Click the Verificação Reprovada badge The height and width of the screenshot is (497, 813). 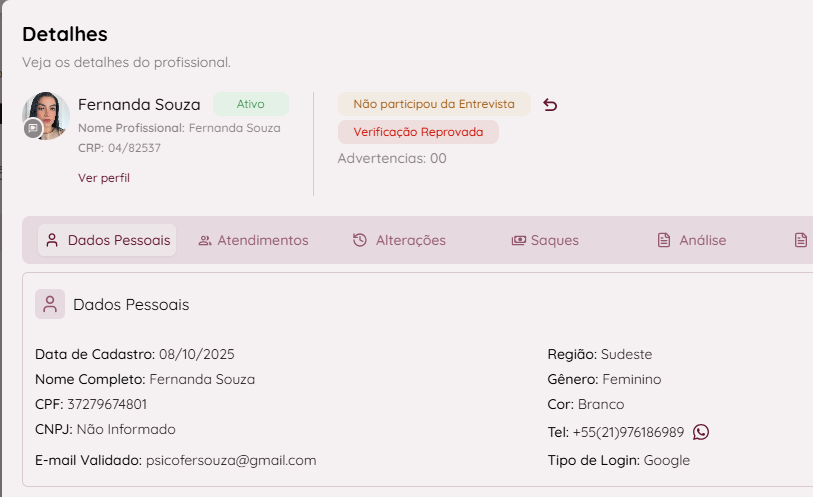pos(418,132)
